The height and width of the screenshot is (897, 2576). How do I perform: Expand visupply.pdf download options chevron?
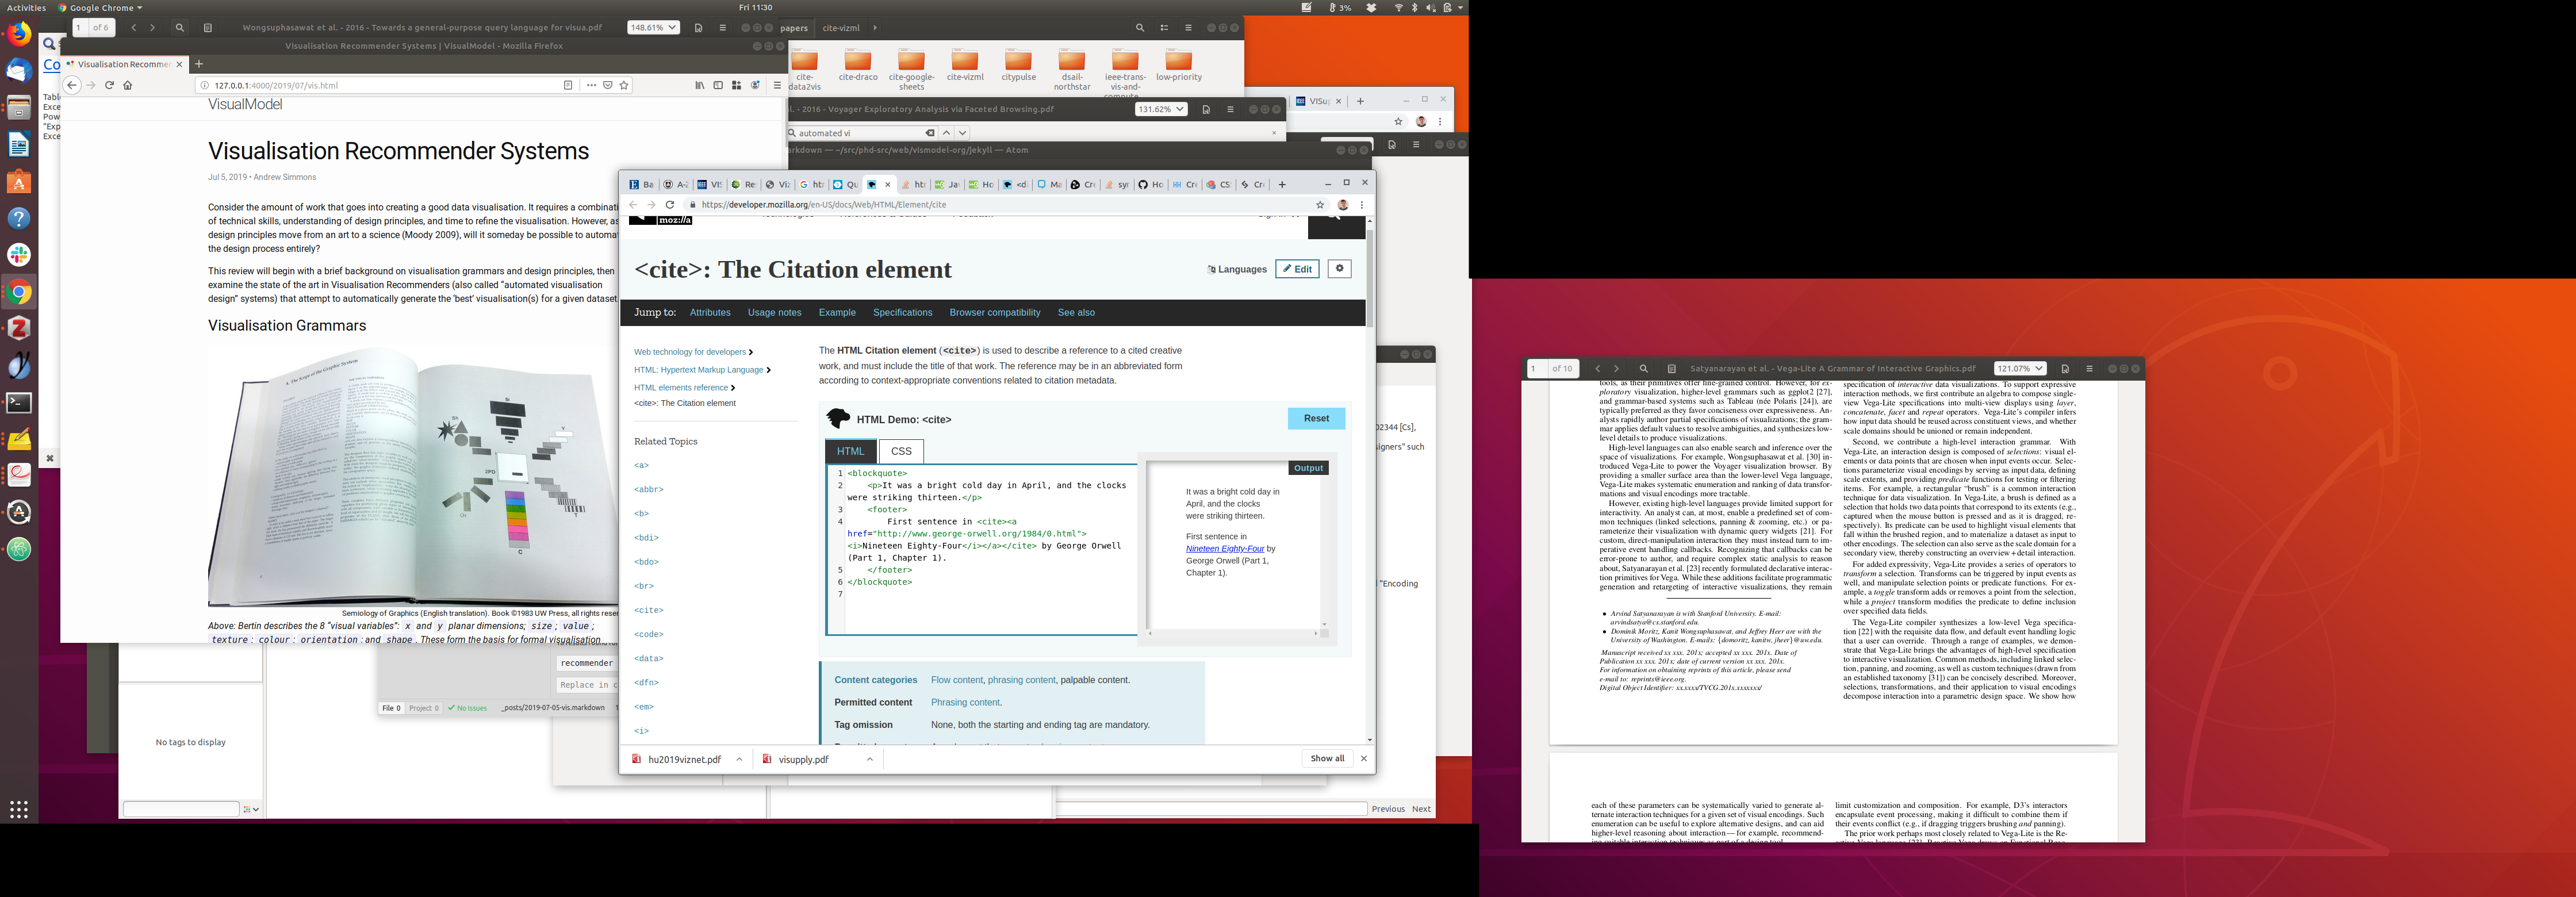pyautogui.click(x=869, y=759)
